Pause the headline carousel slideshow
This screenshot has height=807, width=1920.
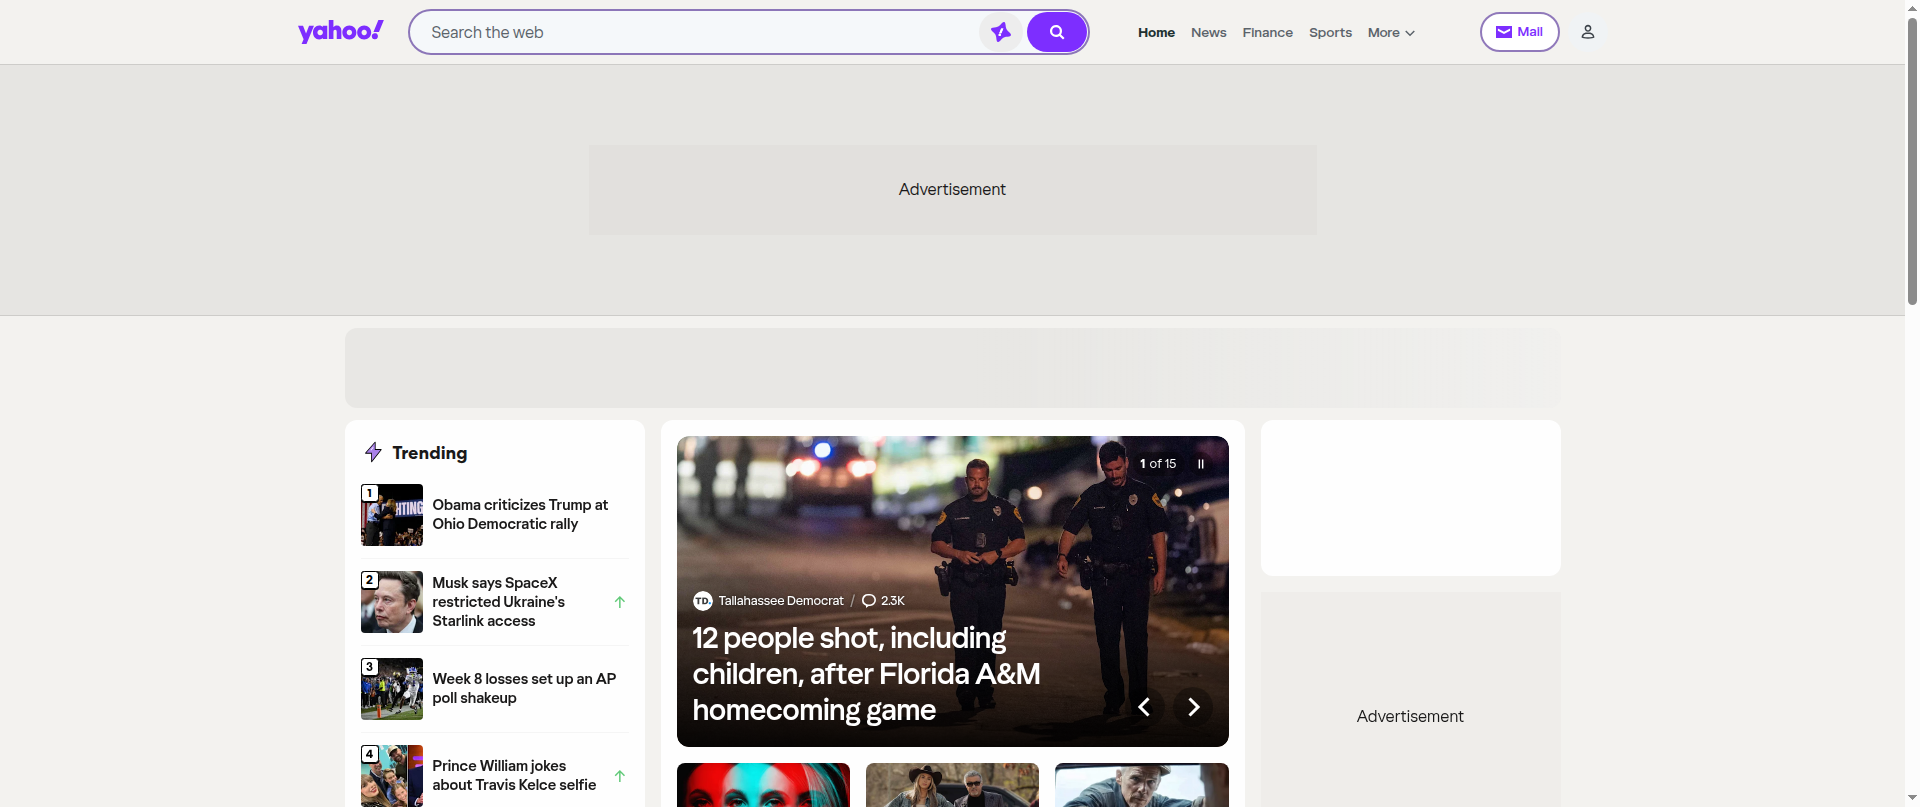coord(1201,464)
